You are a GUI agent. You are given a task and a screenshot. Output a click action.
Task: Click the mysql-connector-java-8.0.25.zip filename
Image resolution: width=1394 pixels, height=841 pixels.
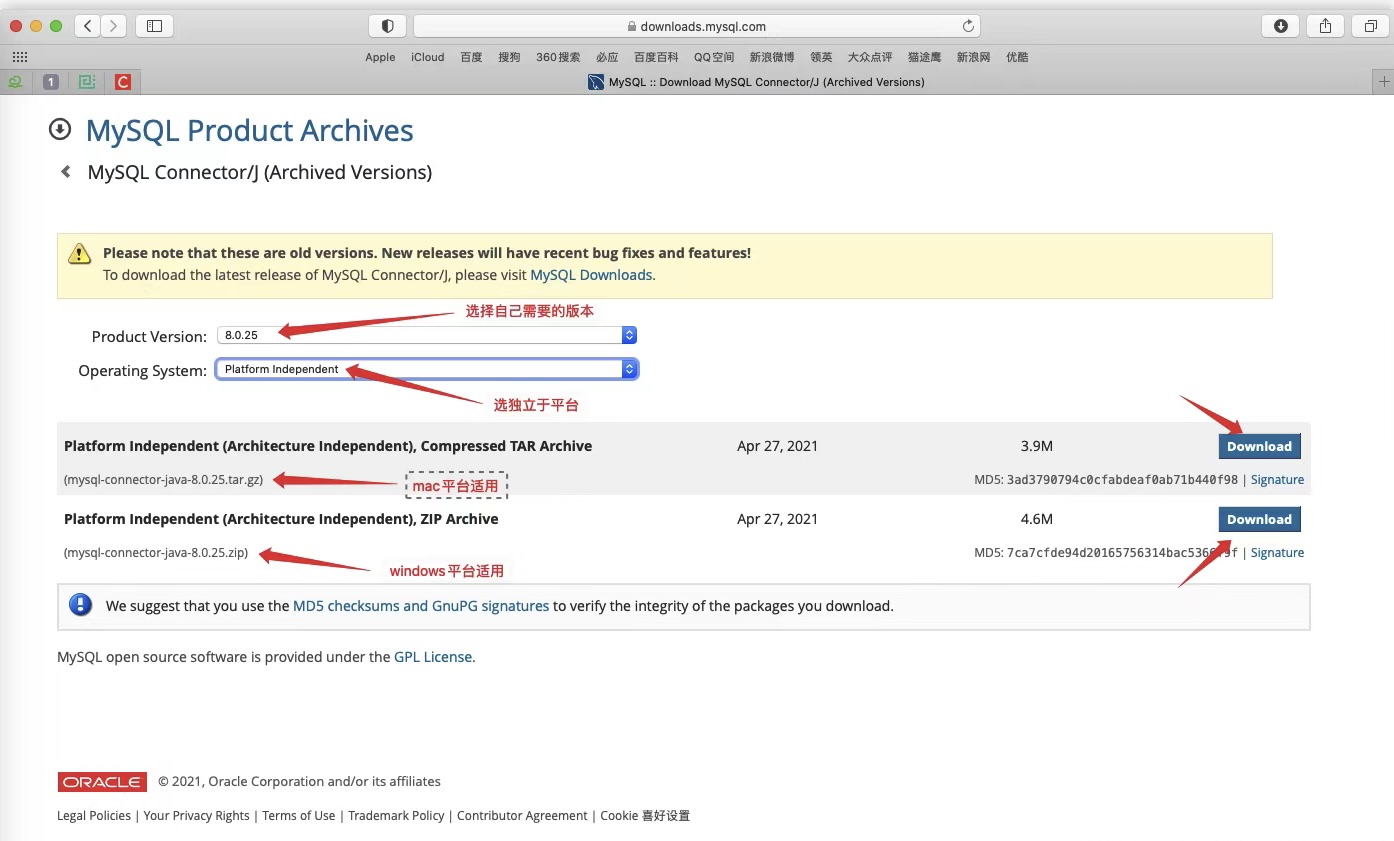pos(156,553)
